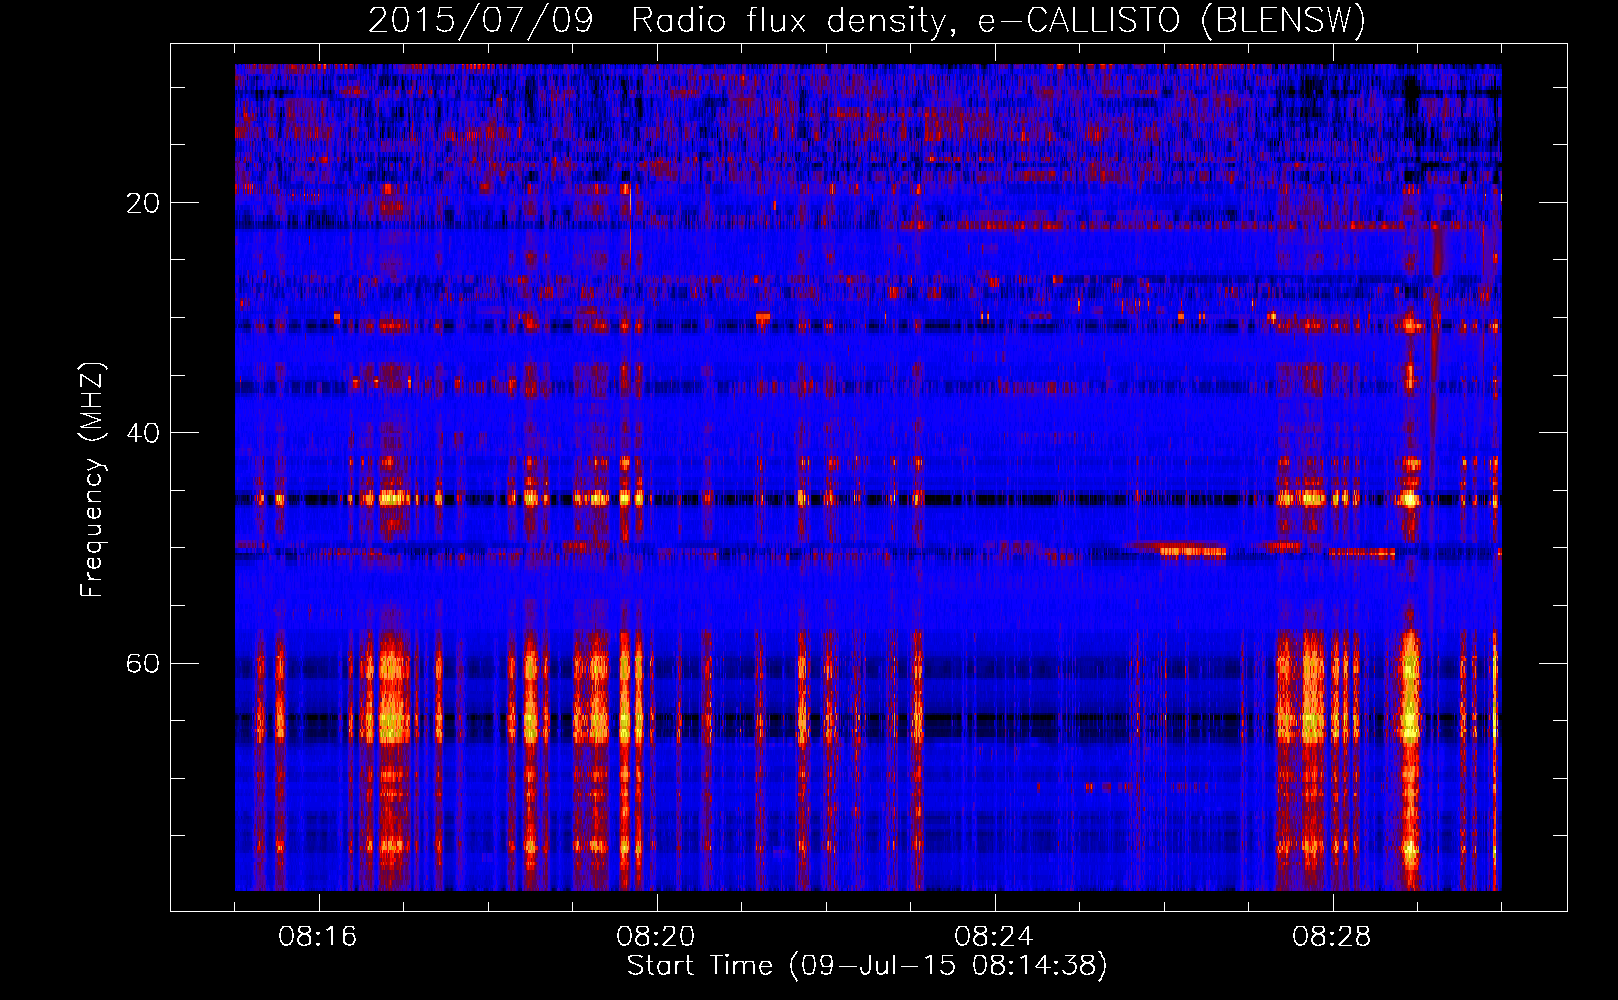Click the 'Start Time (09-Jul-15 08:14:38)' label
This screenshot has width=1618, height=1000.
pos(867,966)
